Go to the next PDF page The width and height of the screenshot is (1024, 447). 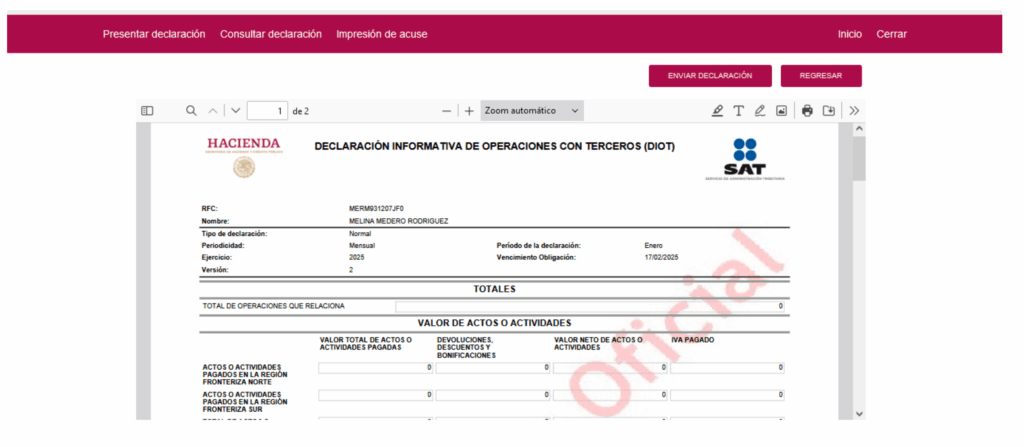236,111
